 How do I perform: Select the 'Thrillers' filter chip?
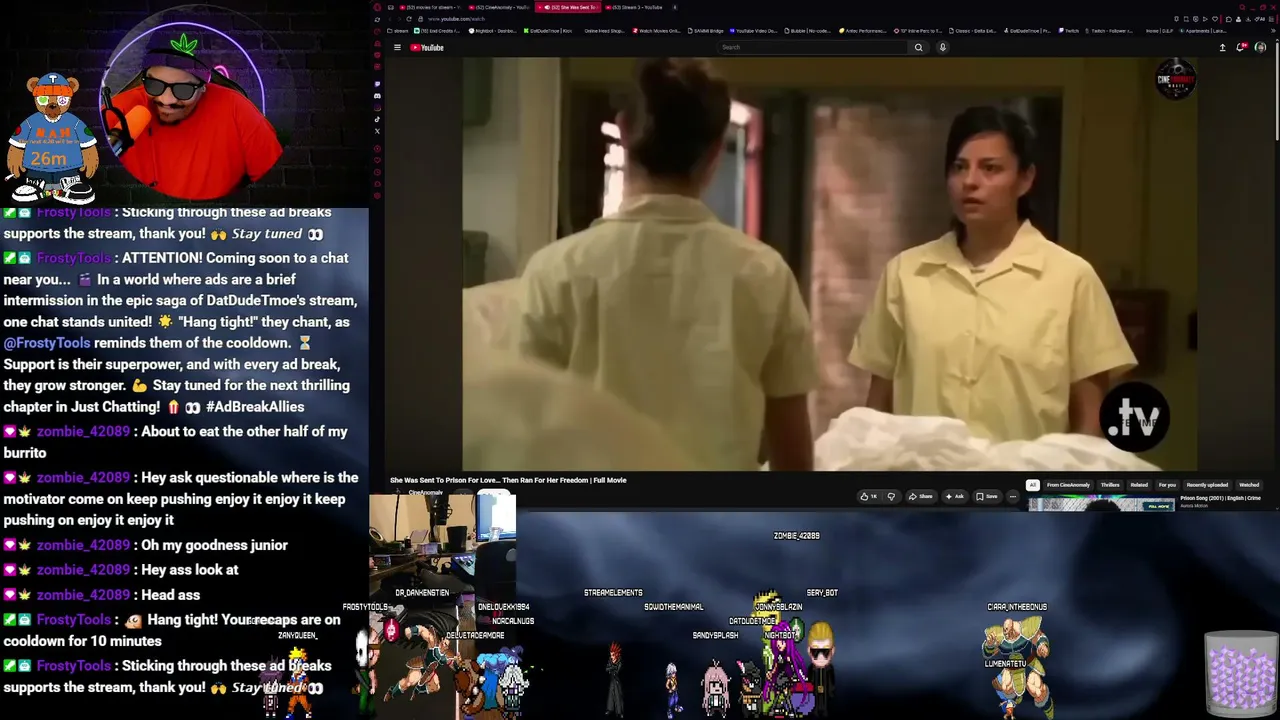[x=1110, y=485]
